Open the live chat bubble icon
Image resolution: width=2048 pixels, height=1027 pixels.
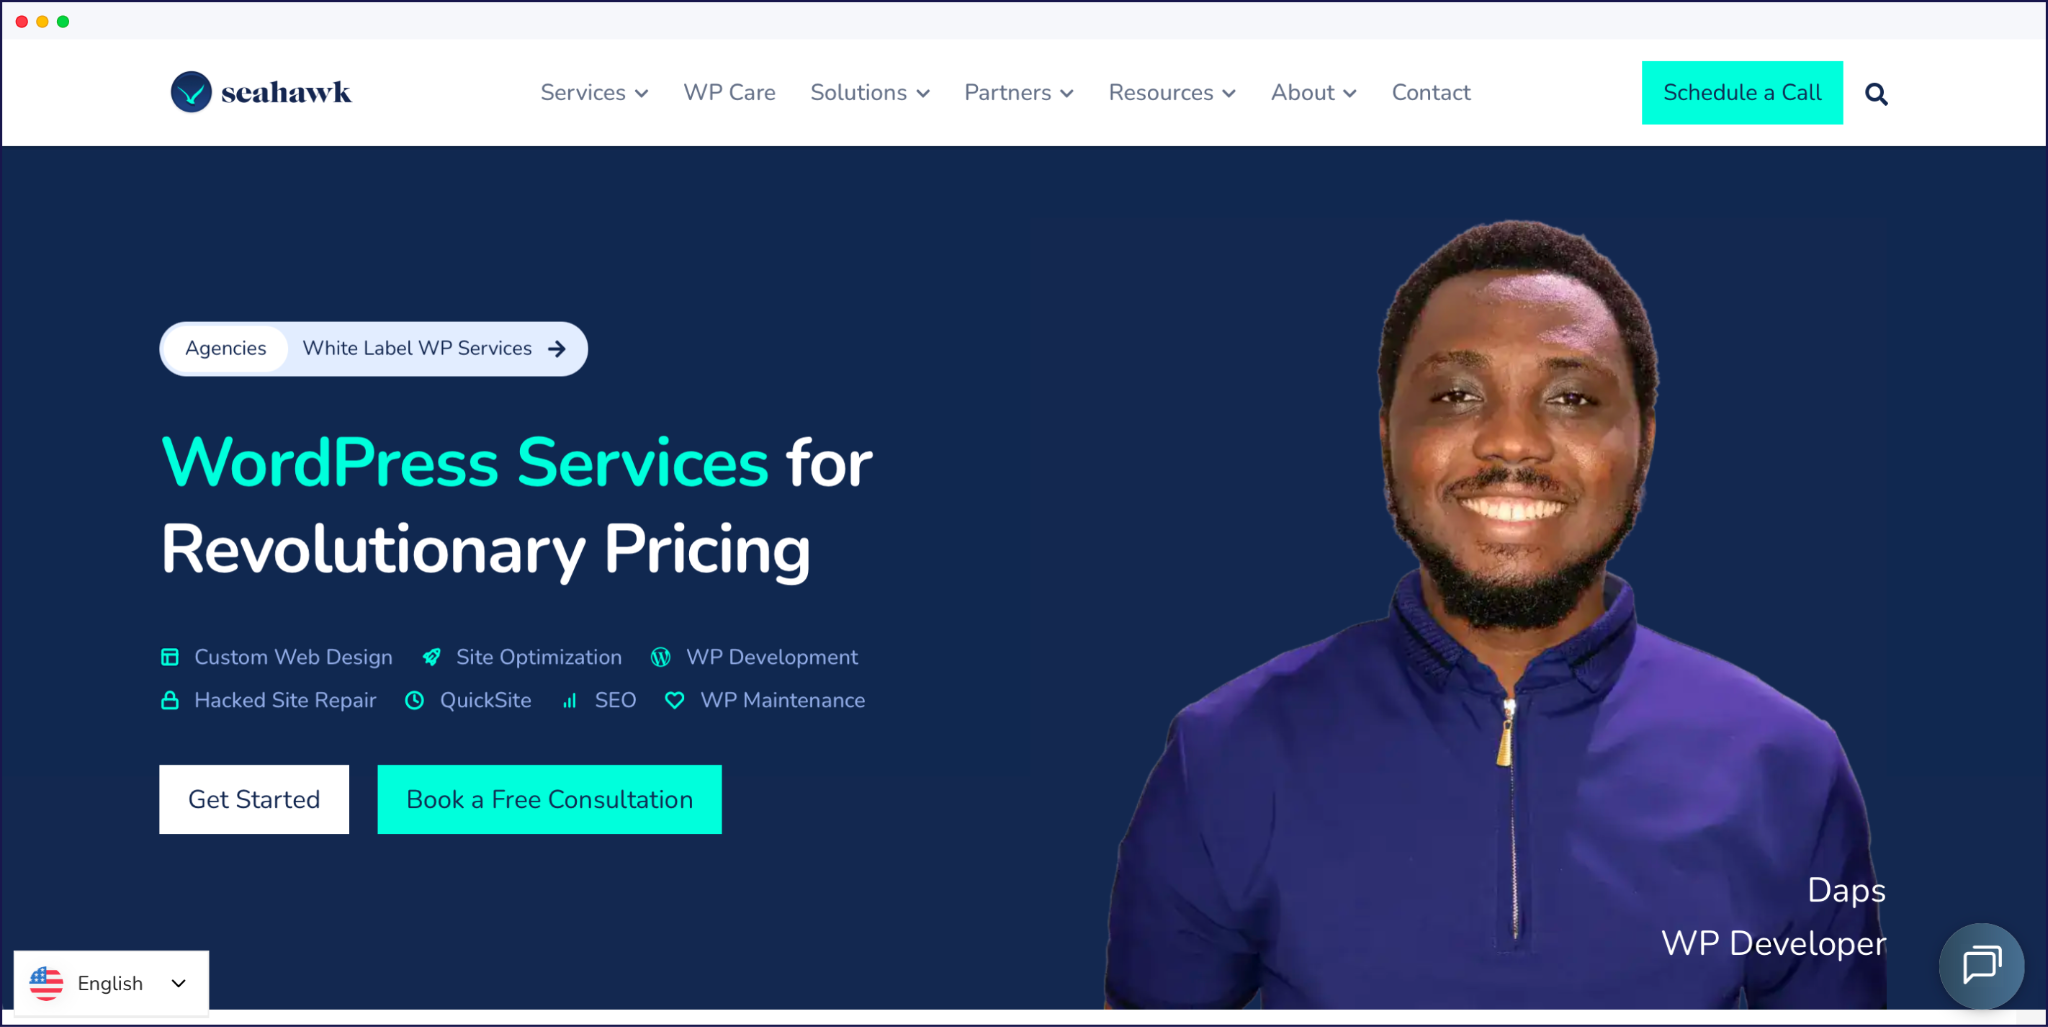point(1981,965)
